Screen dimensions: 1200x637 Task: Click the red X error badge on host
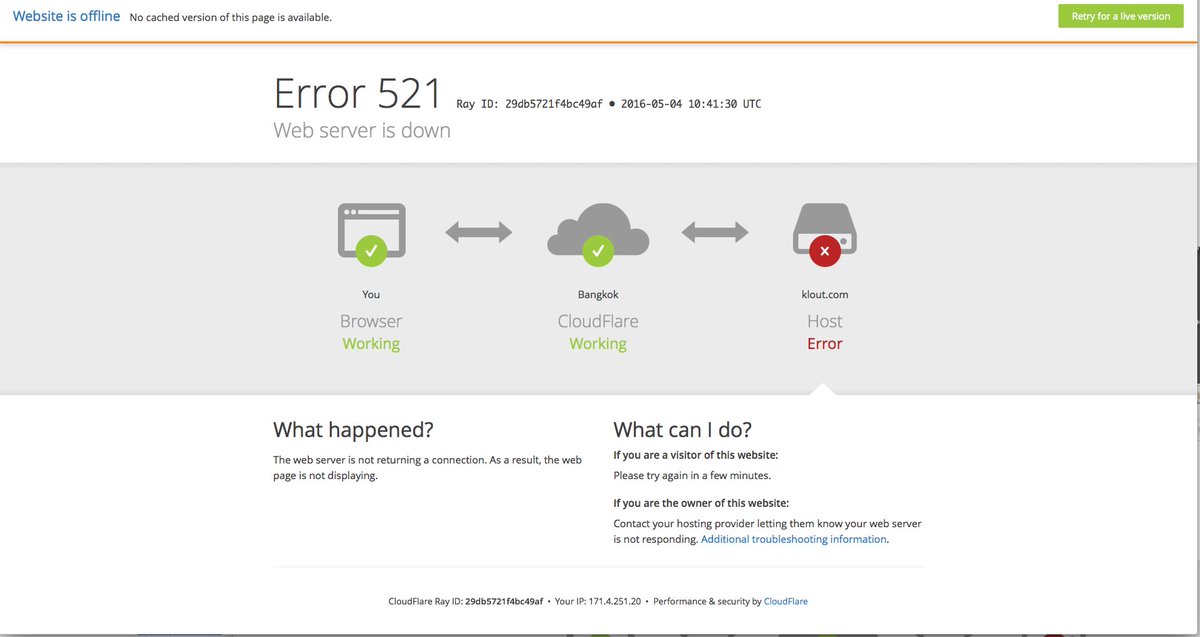[825, 252]
